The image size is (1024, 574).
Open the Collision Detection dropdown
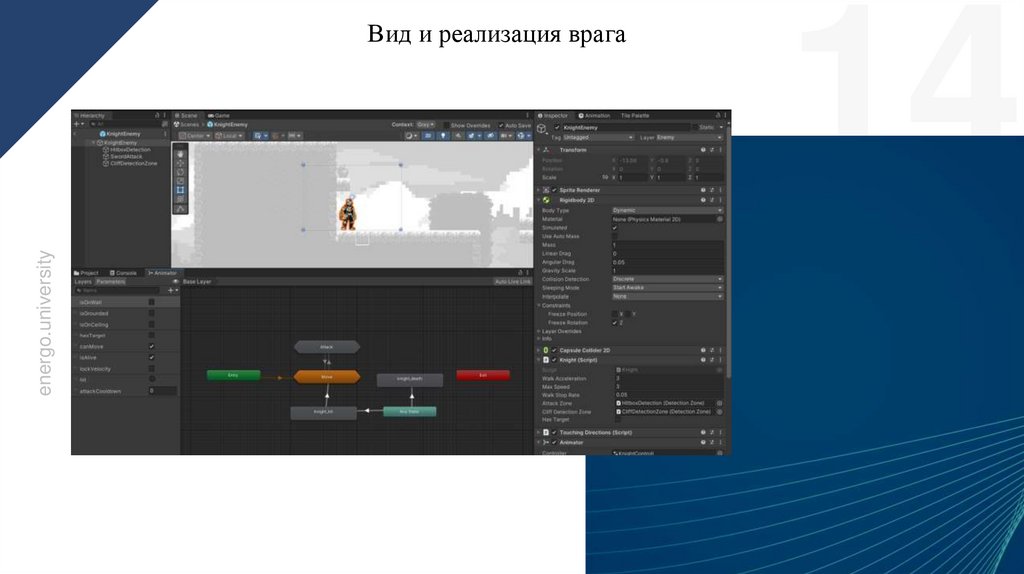coord(667,279)
